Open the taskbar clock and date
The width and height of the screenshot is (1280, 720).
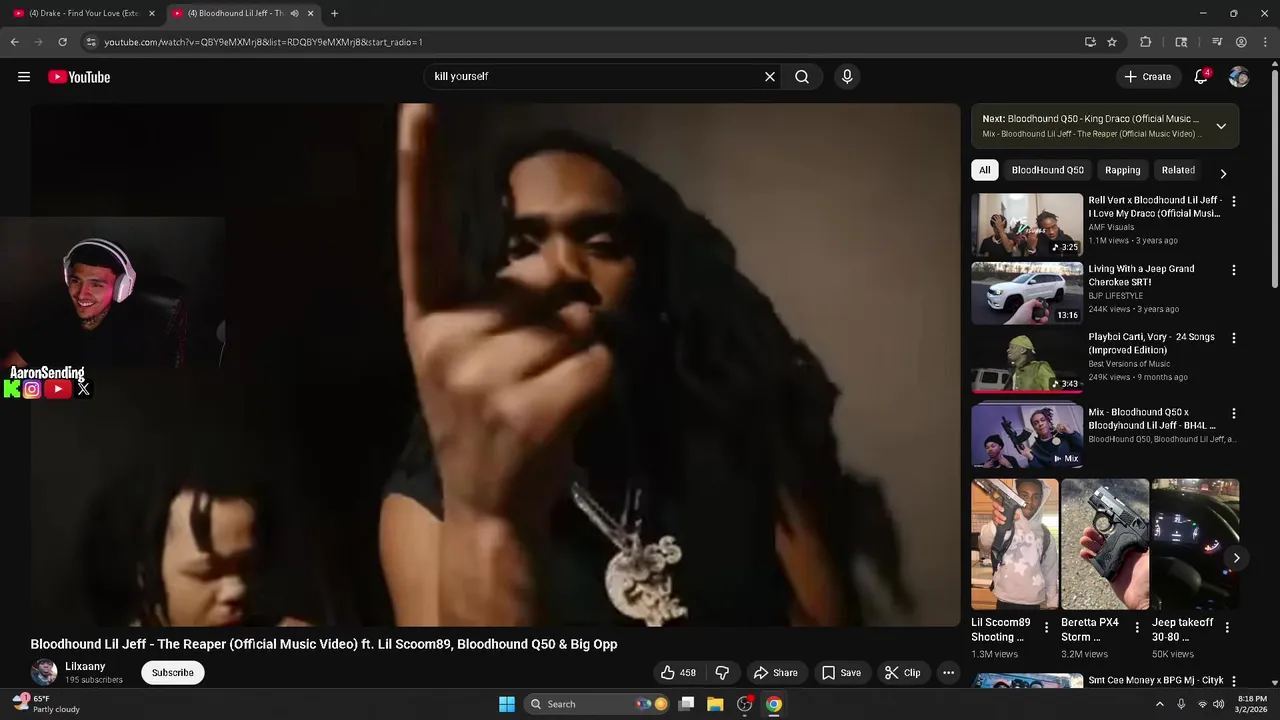pos(1252,704)
